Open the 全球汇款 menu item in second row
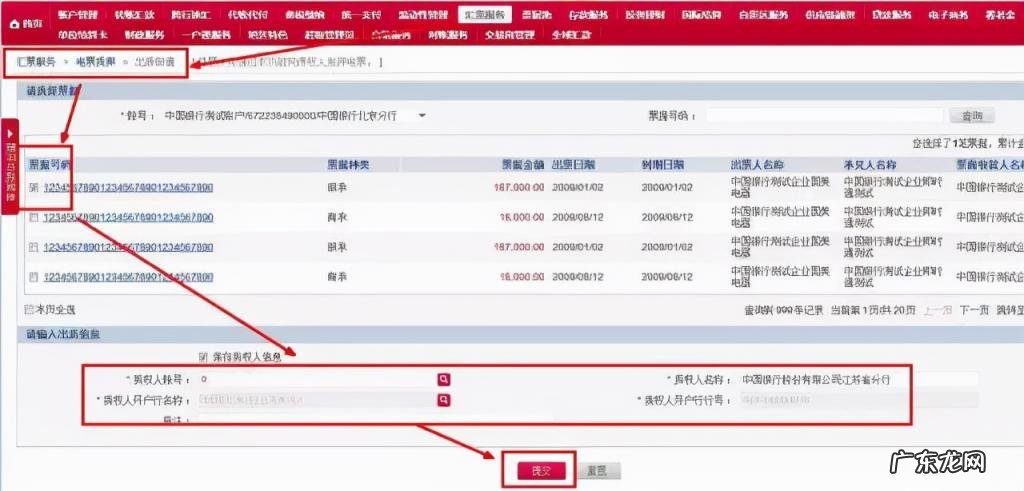1024x491 pixels. [x=571, y=35]
